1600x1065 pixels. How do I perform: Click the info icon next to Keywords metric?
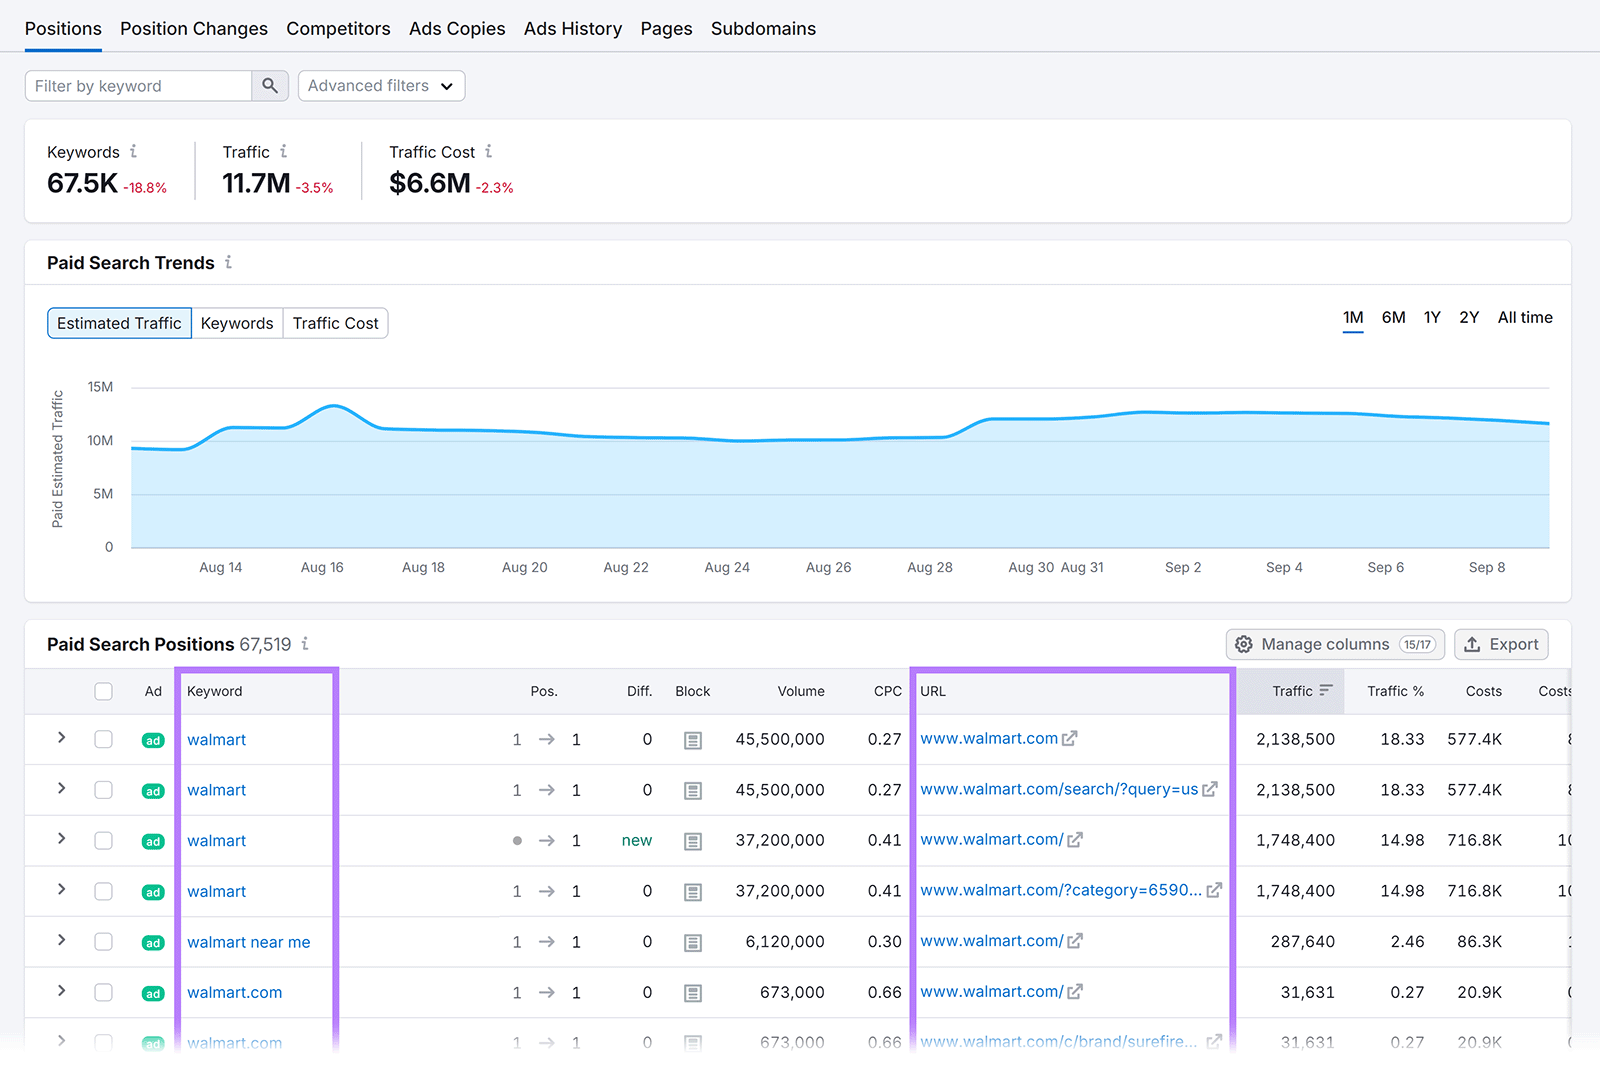134,152
